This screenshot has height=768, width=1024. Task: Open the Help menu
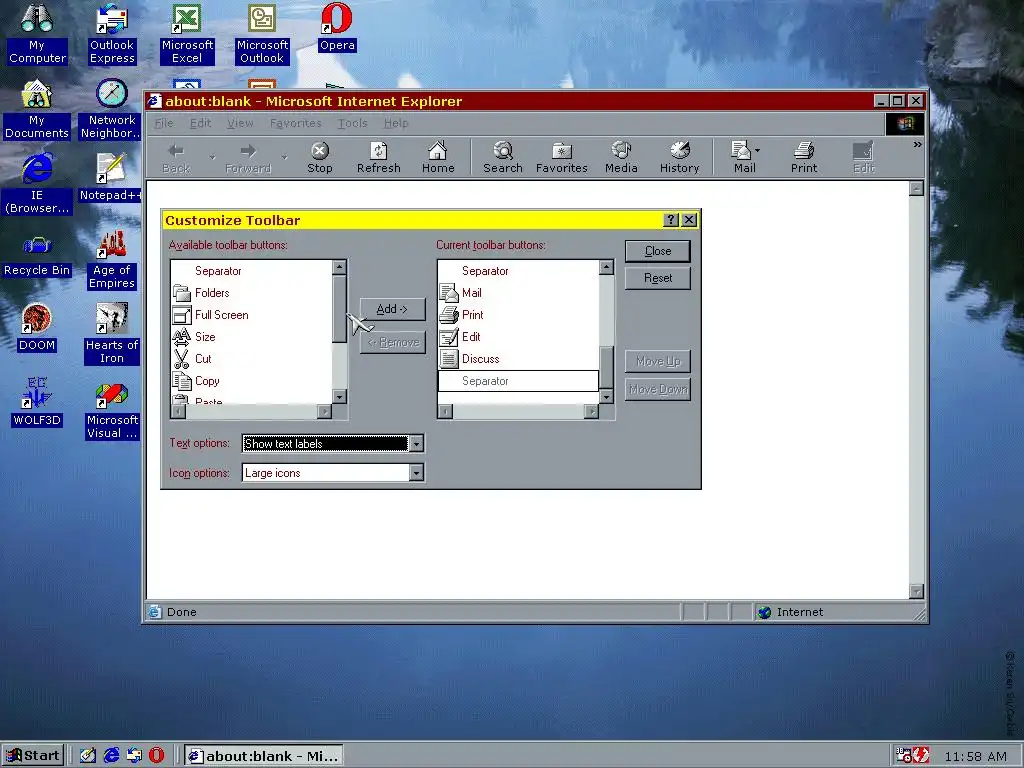click(x=396, y=123)
